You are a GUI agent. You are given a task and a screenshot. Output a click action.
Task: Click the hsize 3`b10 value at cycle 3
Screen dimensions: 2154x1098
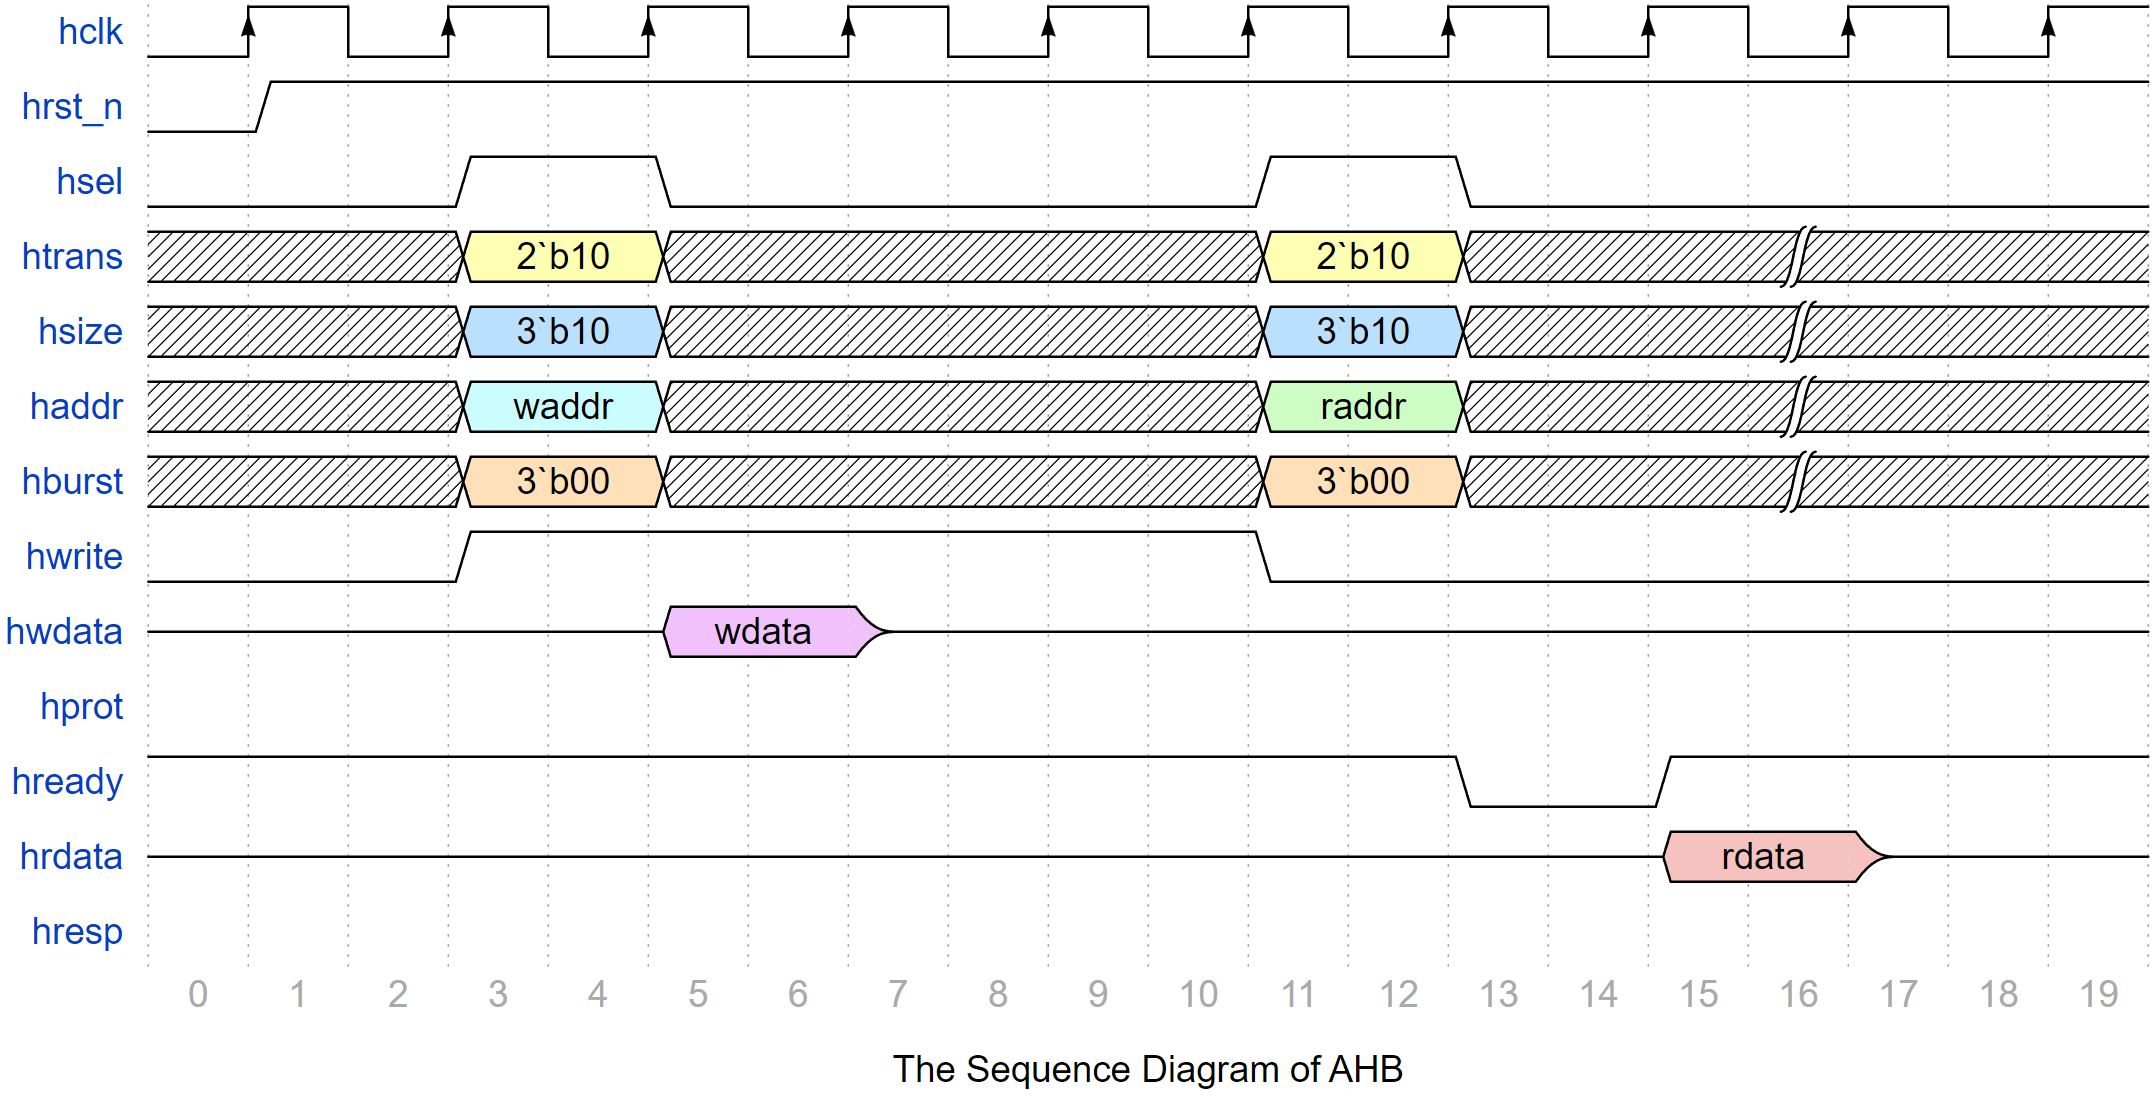563,332
